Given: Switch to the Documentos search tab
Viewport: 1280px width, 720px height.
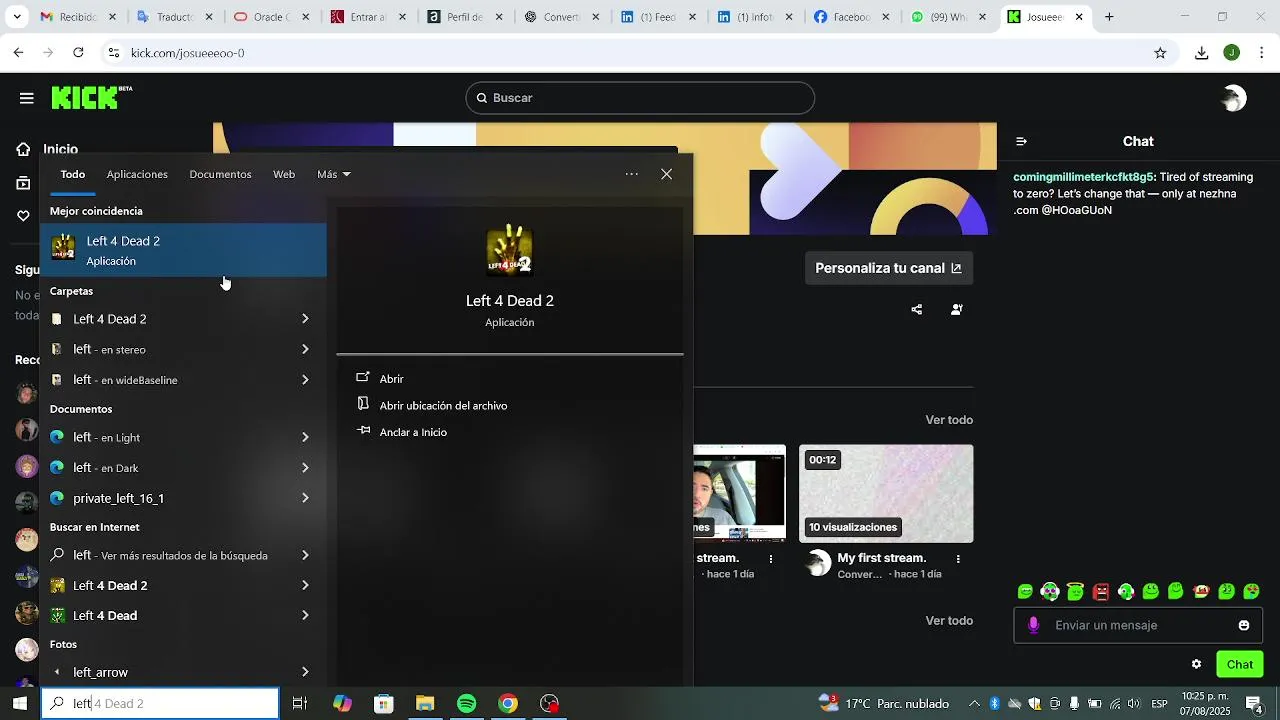Looking at the screenshot, I should (x=220, y=174).
